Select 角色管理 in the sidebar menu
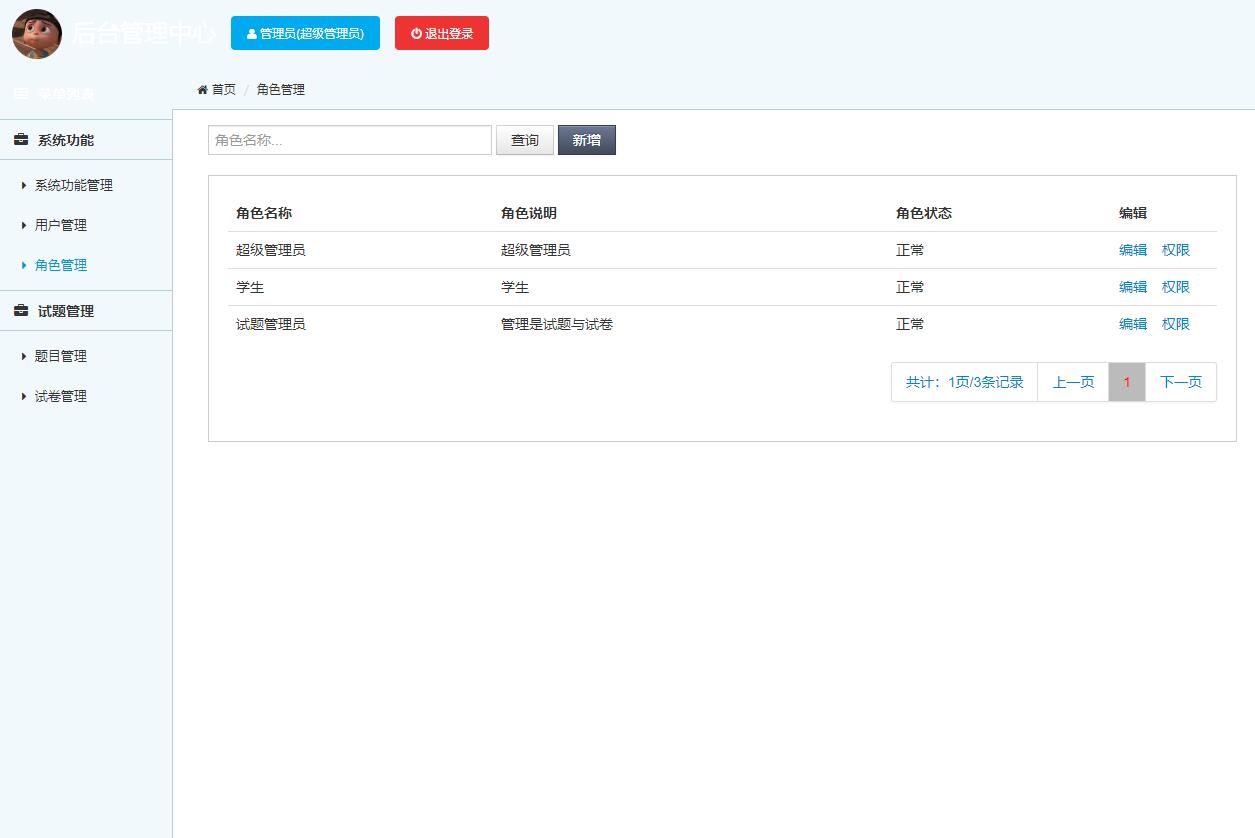Image resolution: width=1255 pixels, height=838 pixels. 60,265
